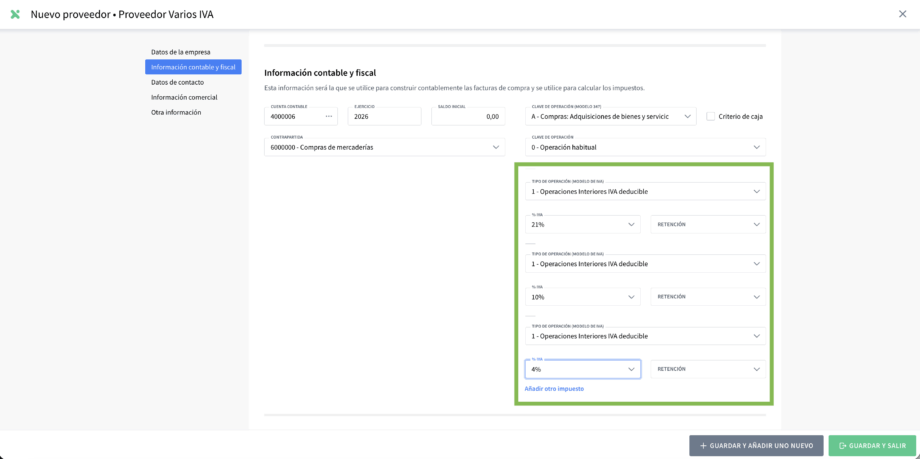Go to Datos de la empresa section
This screenshot has height=459, width=920.
(x=181, y=52)
